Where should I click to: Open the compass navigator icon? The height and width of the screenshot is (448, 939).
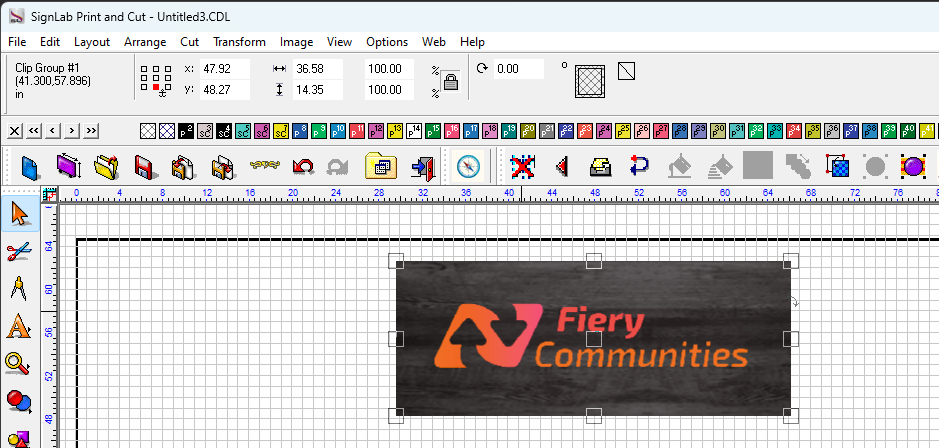pyautogui.click(x=468, y=167)
